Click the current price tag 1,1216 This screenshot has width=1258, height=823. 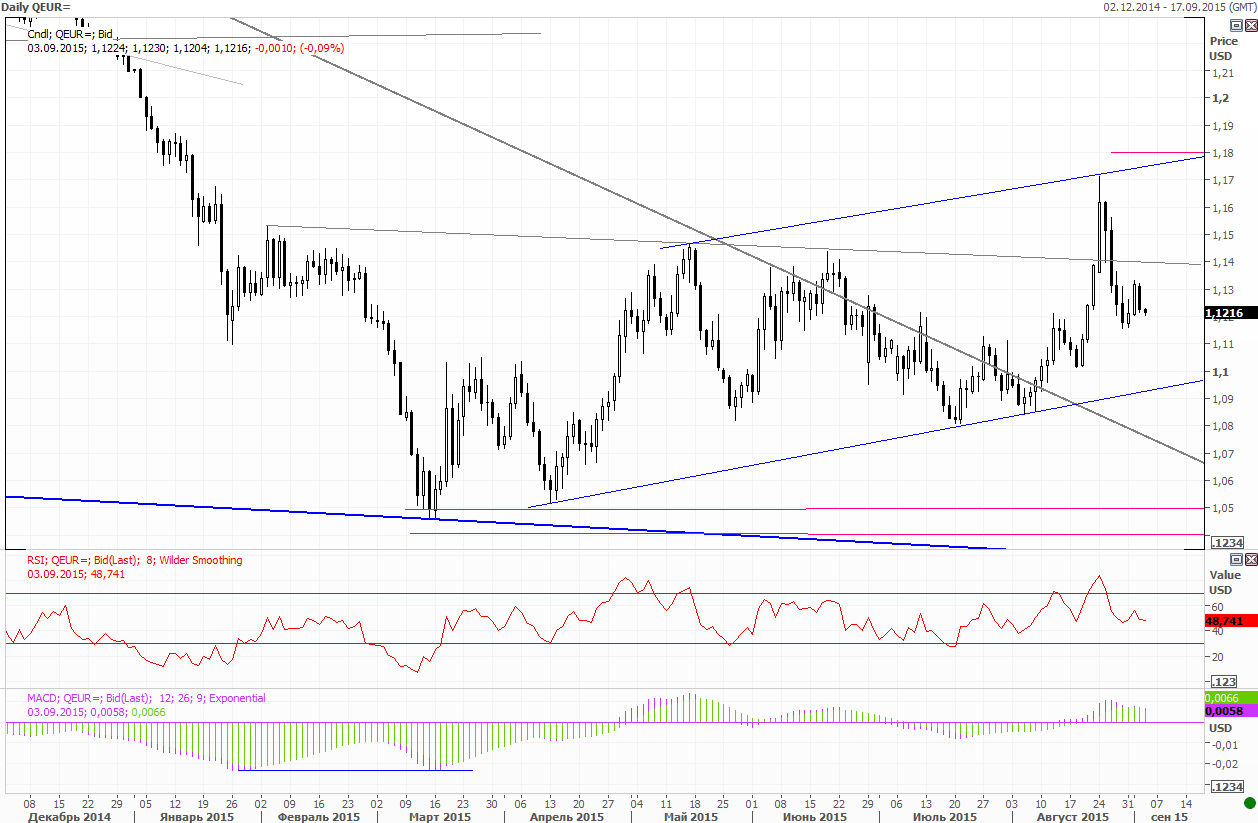tap(1225, 313)
